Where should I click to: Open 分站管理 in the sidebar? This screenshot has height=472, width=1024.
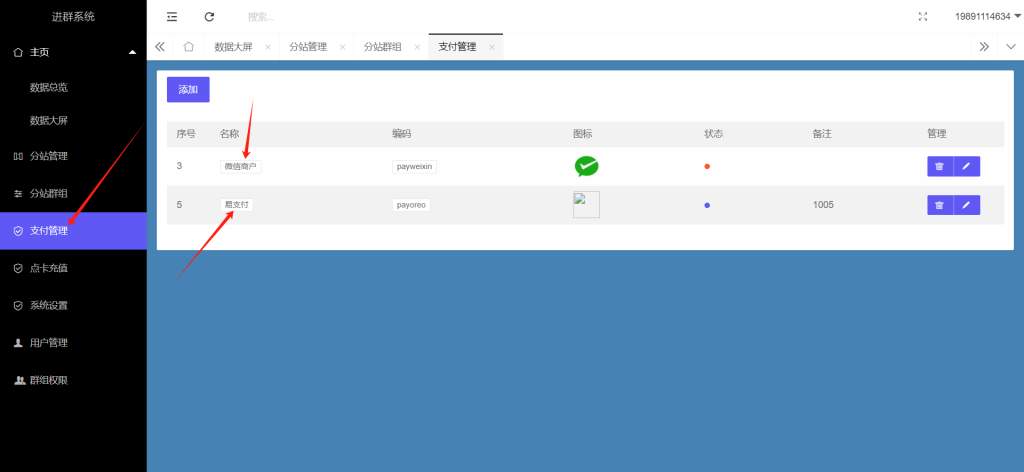tap(73, 156)
